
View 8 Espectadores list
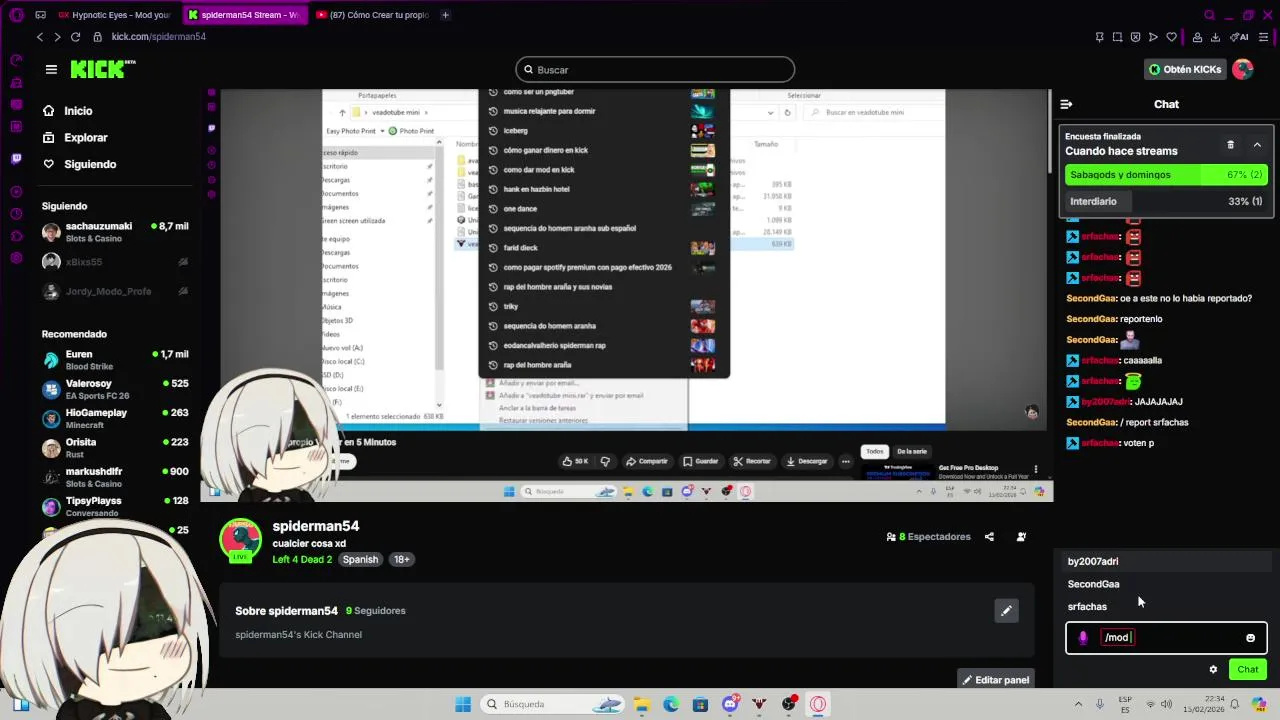[x=928, y=537]
